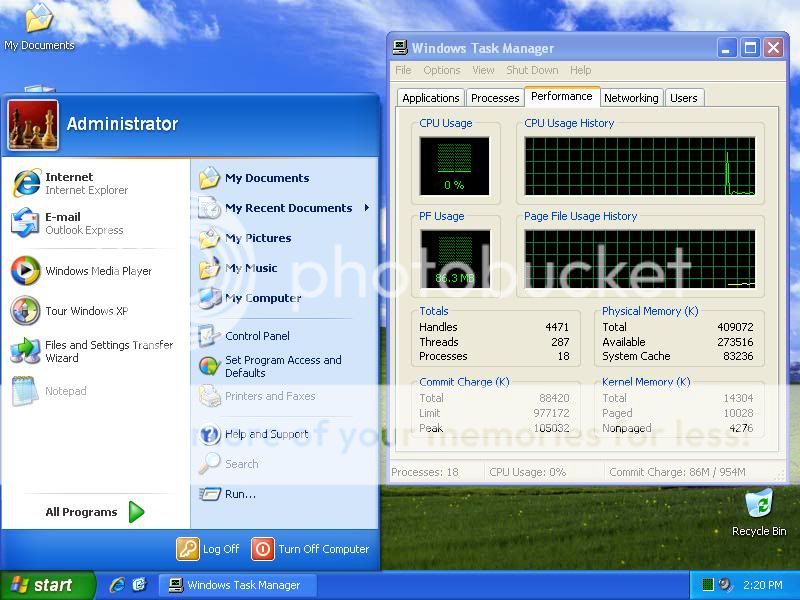This screenshot has height=600, width=800.
Task: Open Internet Explorer icon pinned in Start menu
Action: [x=27, y=183]
